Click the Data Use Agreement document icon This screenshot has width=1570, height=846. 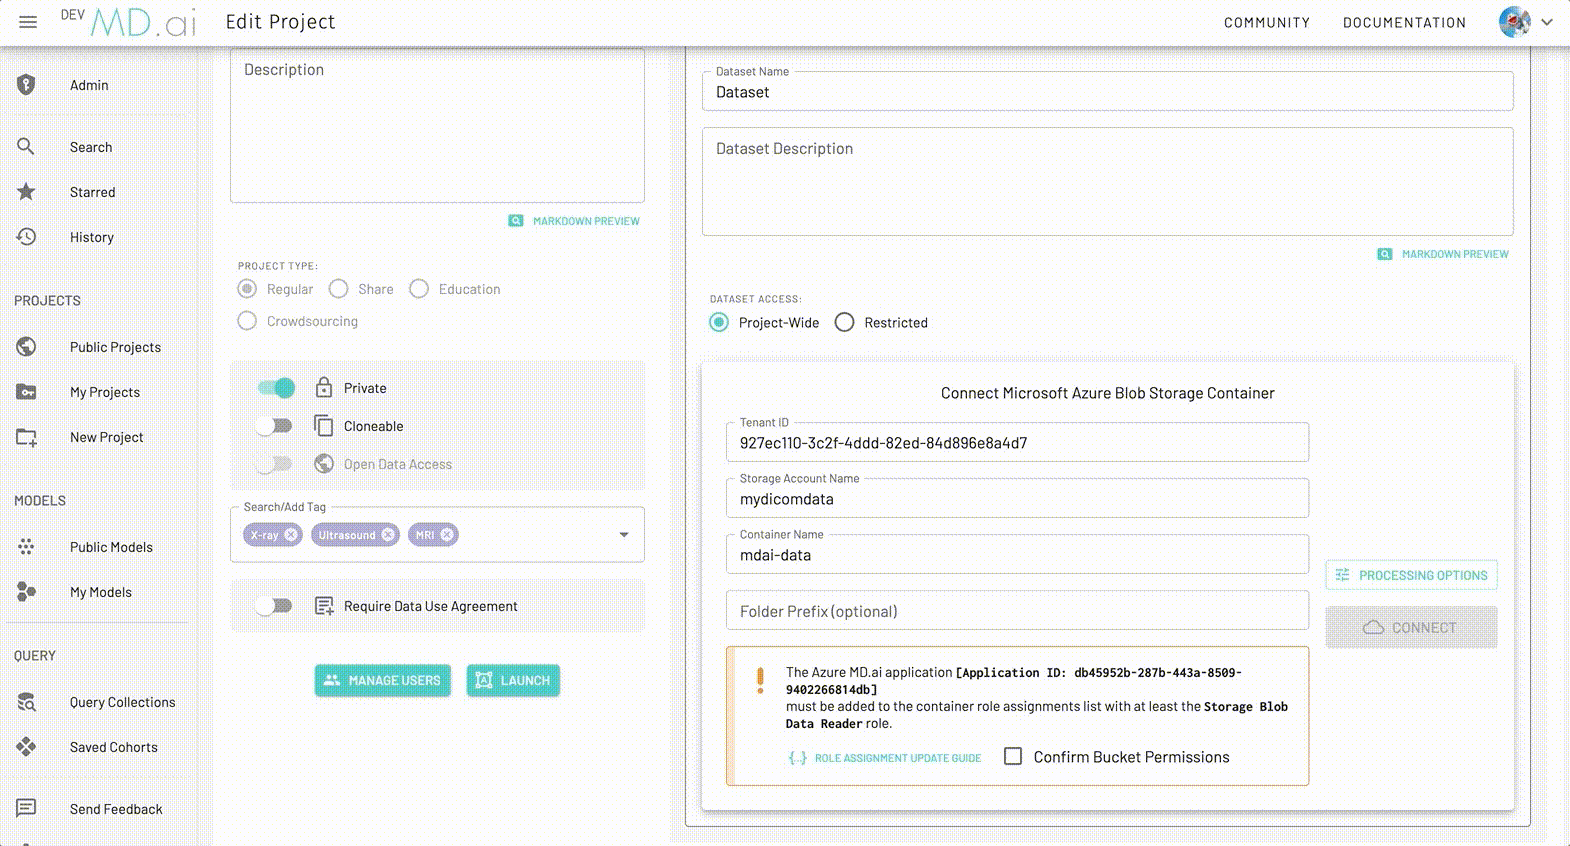click(324, 606)
